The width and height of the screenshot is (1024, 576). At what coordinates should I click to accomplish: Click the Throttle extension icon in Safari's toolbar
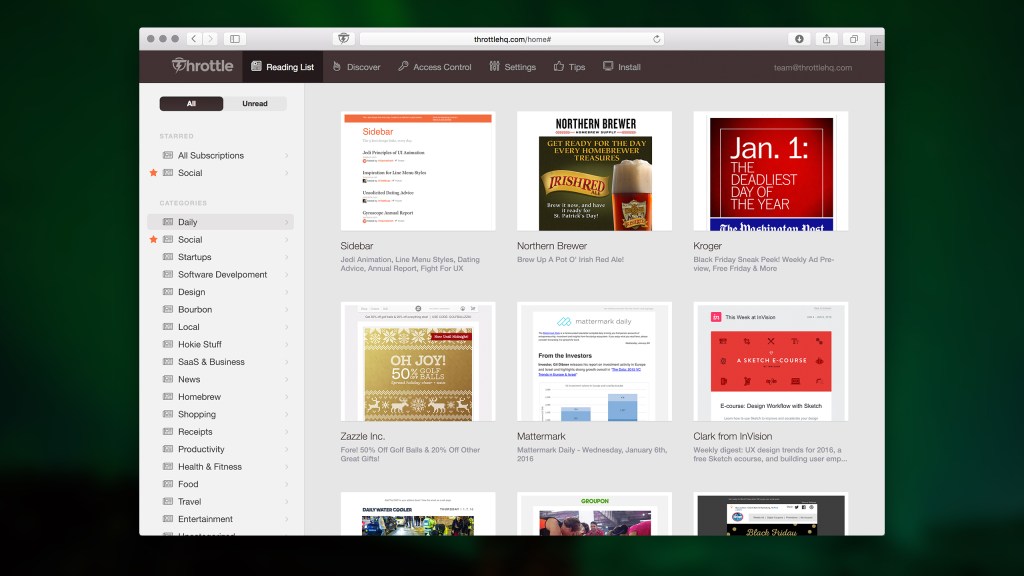(x=343, y=39)
